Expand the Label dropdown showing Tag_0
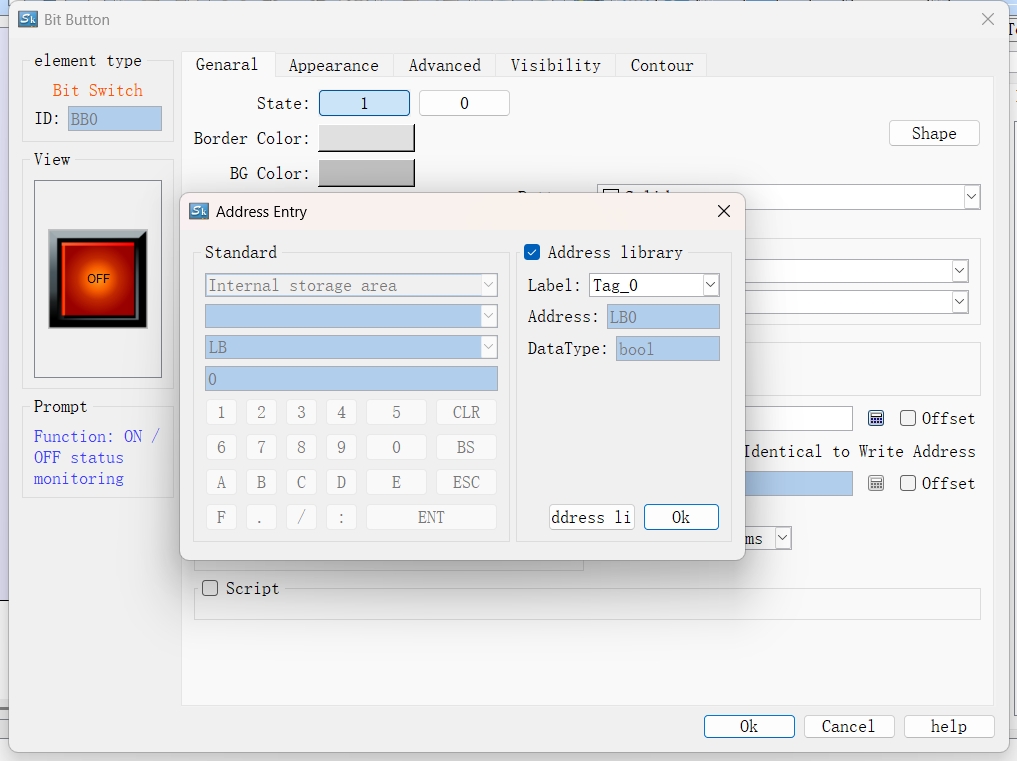1017x761 pixels. click(710, 285)
